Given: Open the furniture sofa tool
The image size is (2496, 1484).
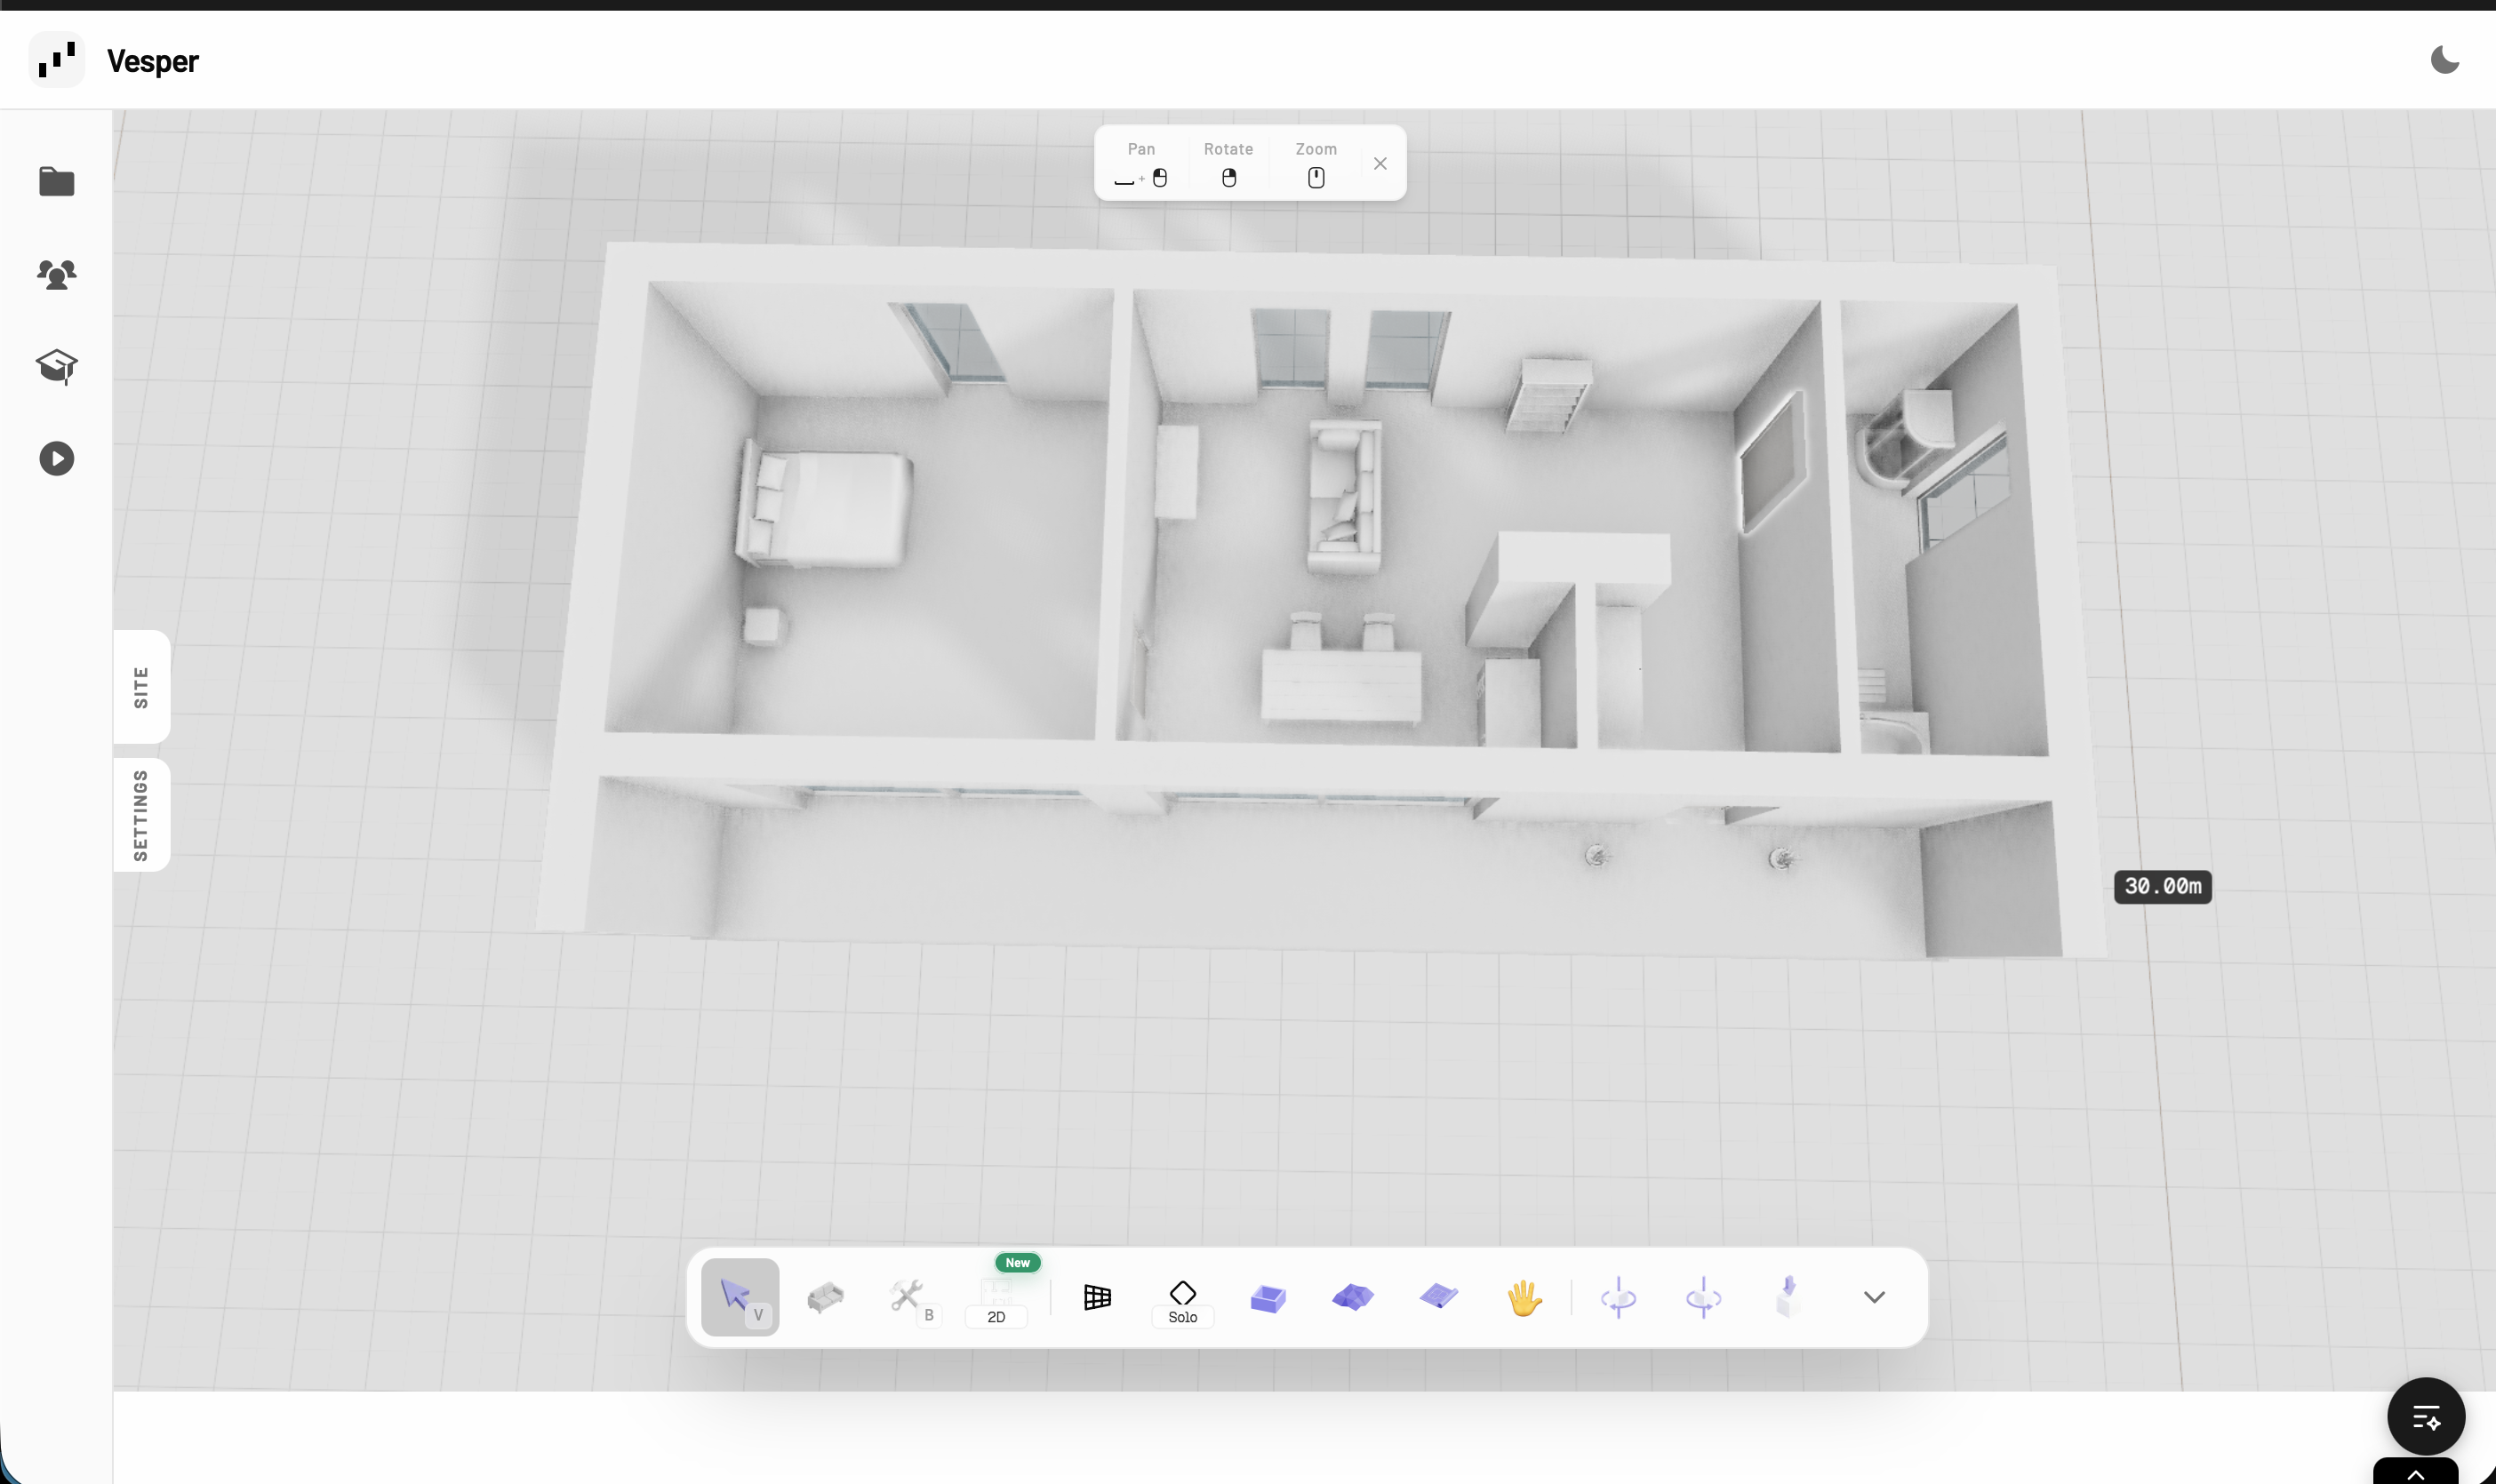Looking at the screenshot, I should click(825, 1297).
